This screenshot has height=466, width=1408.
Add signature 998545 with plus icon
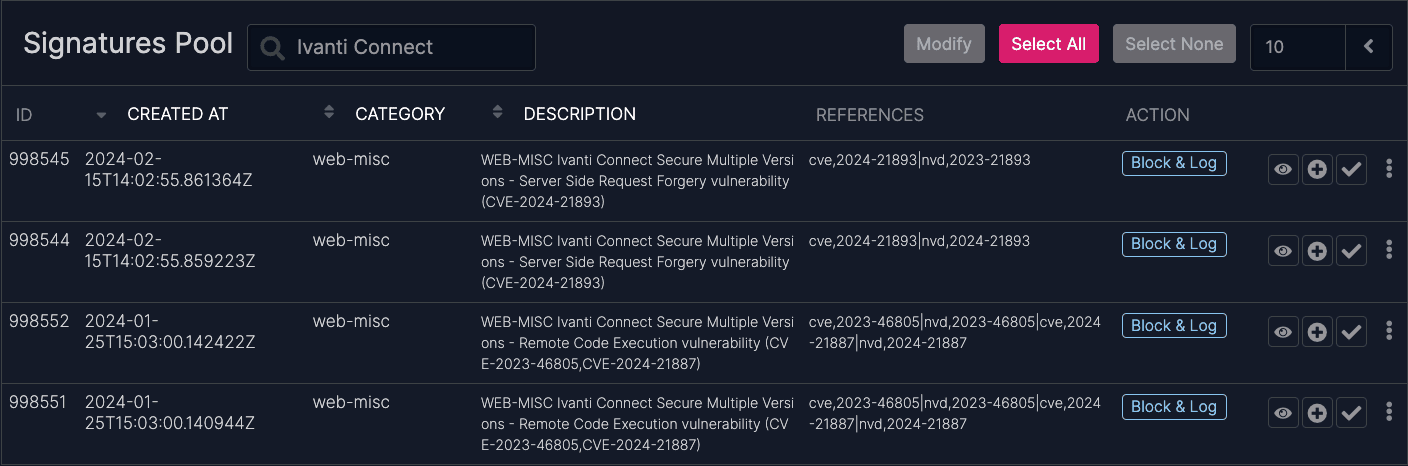click(1317, 169)
